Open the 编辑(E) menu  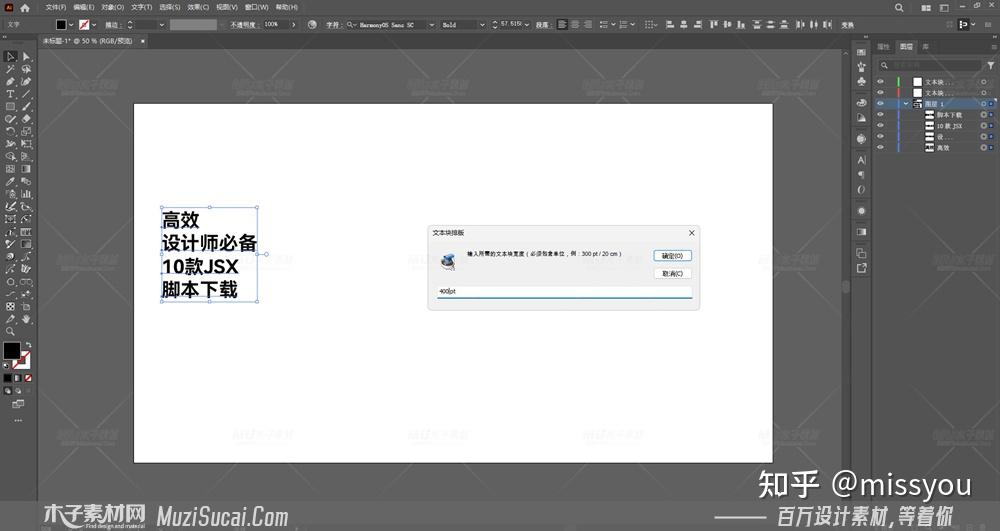click(x=84, y=8)
